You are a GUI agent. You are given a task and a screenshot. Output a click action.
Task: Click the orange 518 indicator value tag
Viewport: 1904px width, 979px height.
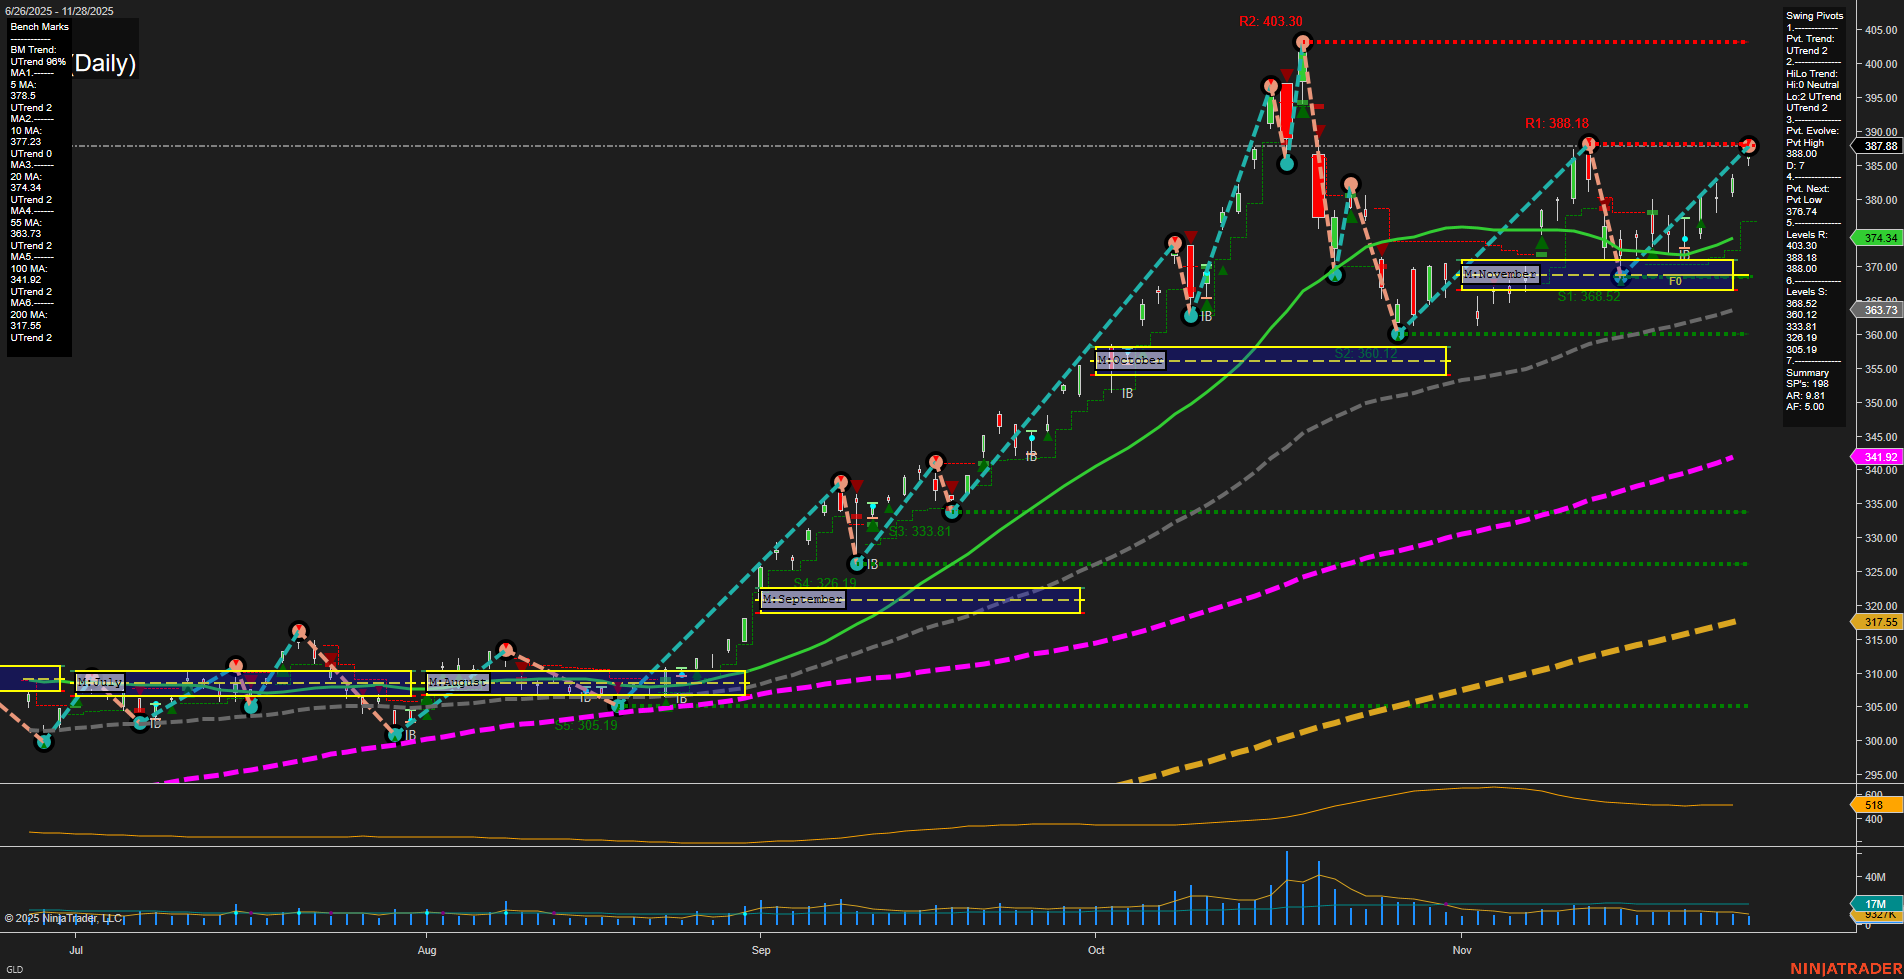1875,805
